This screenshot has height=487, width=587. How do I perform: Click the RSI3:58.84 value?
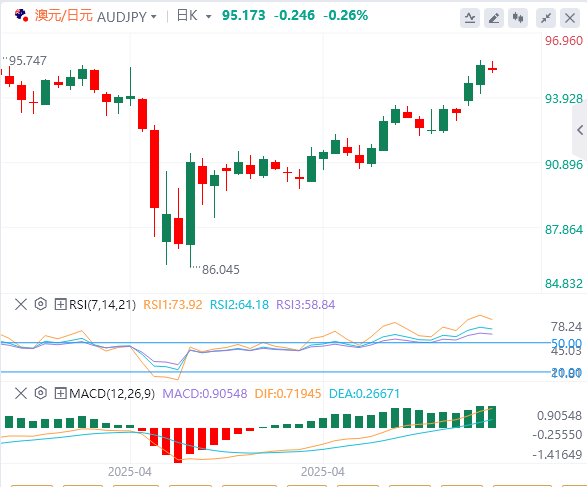[x=305, y=305]
